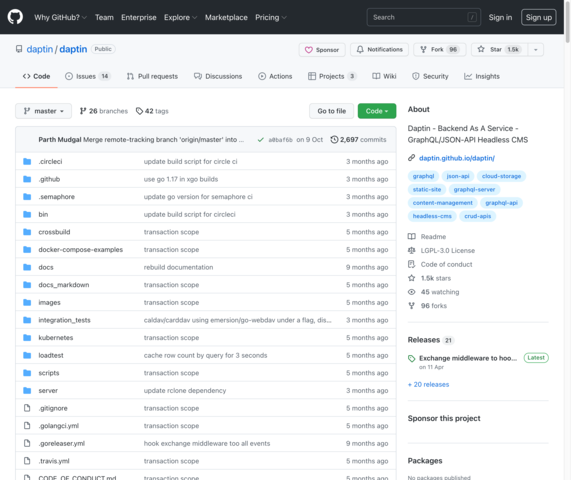Click the headless-cms topic tag
Screen dimensions: 571x480
(432, 216)
